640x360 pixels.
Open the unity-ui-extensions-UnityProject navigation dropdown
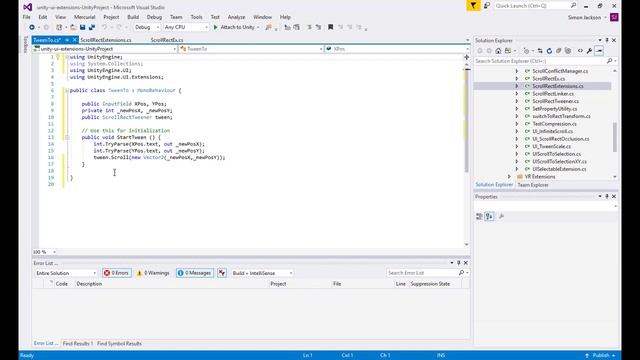[x=105, y=49]
